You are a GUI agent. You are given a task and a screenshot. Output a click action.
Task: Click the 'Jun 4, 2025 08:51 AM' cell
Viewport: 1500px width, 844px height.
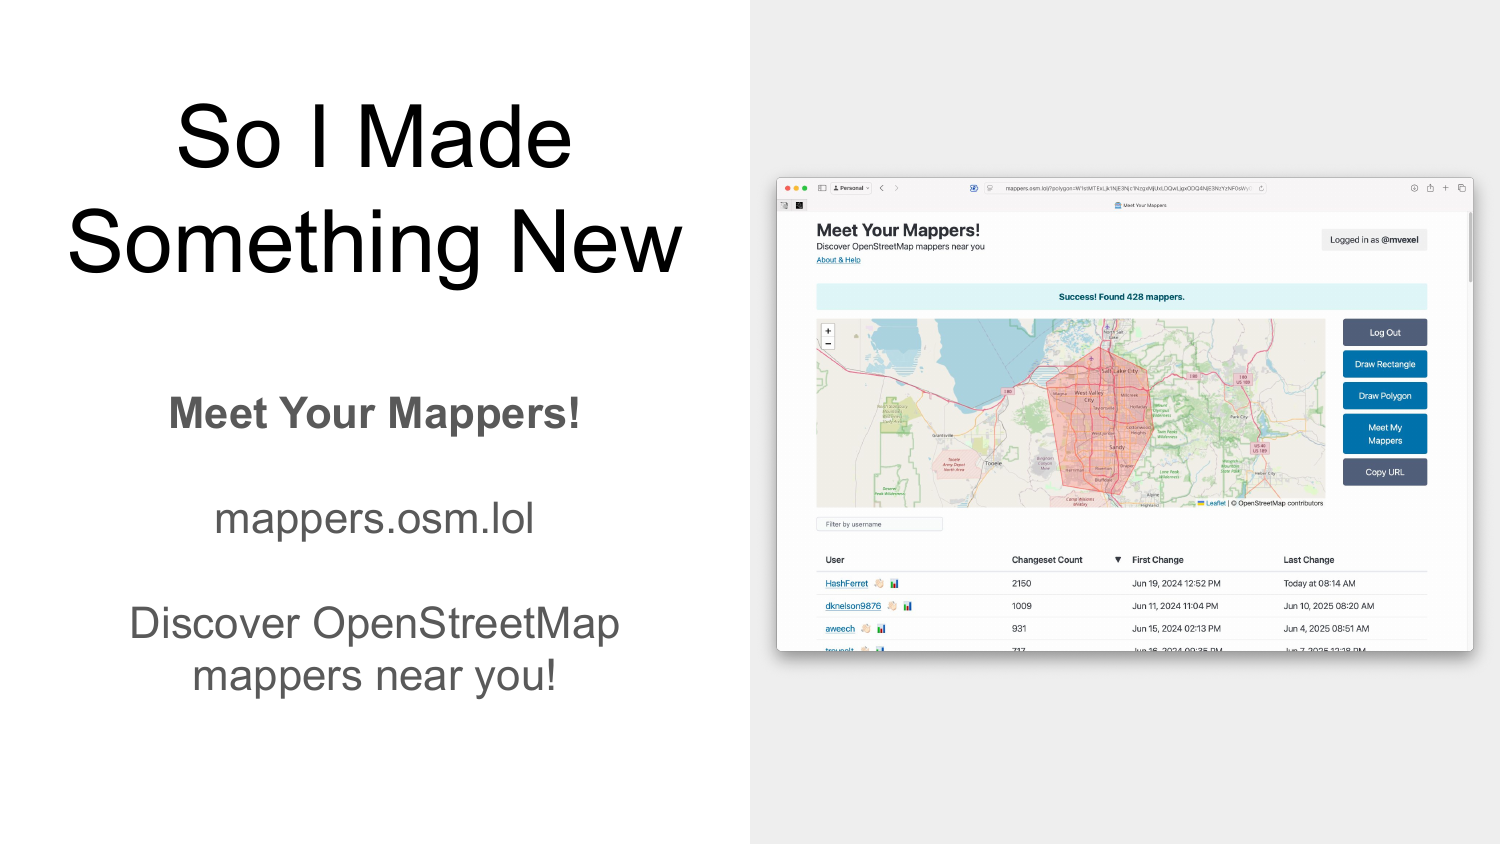click(1326, 629)
